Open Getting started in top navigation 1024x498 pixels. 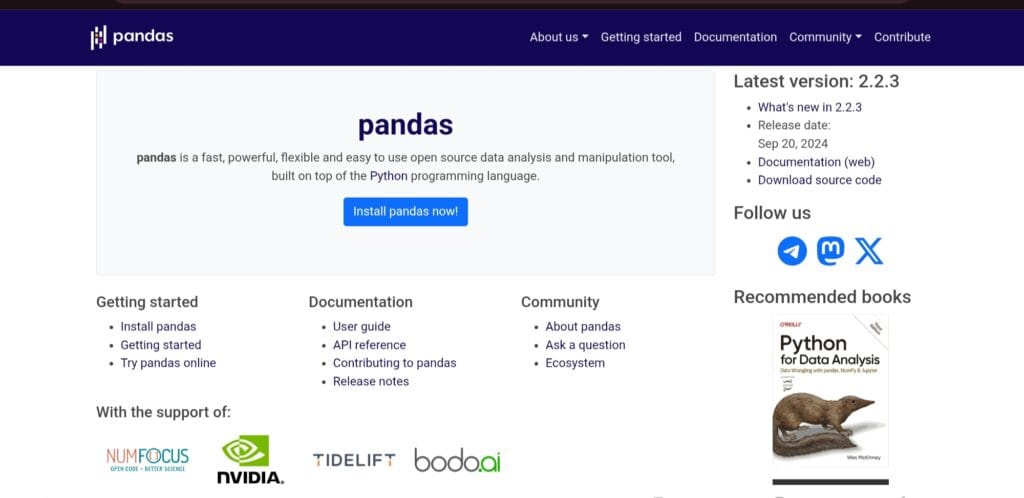click(641, 37)
